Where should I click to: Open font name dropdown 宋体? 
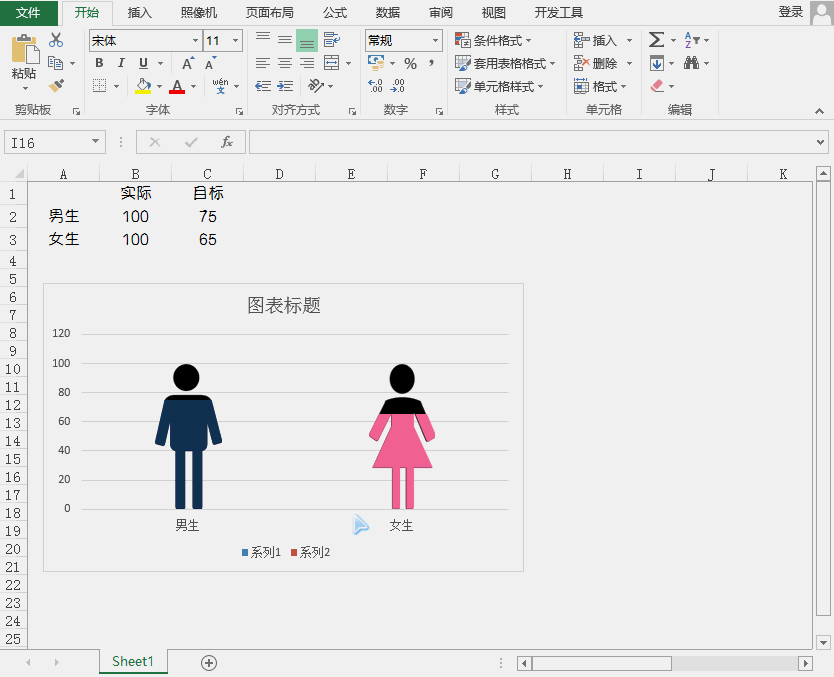click(x=195, y=40)
